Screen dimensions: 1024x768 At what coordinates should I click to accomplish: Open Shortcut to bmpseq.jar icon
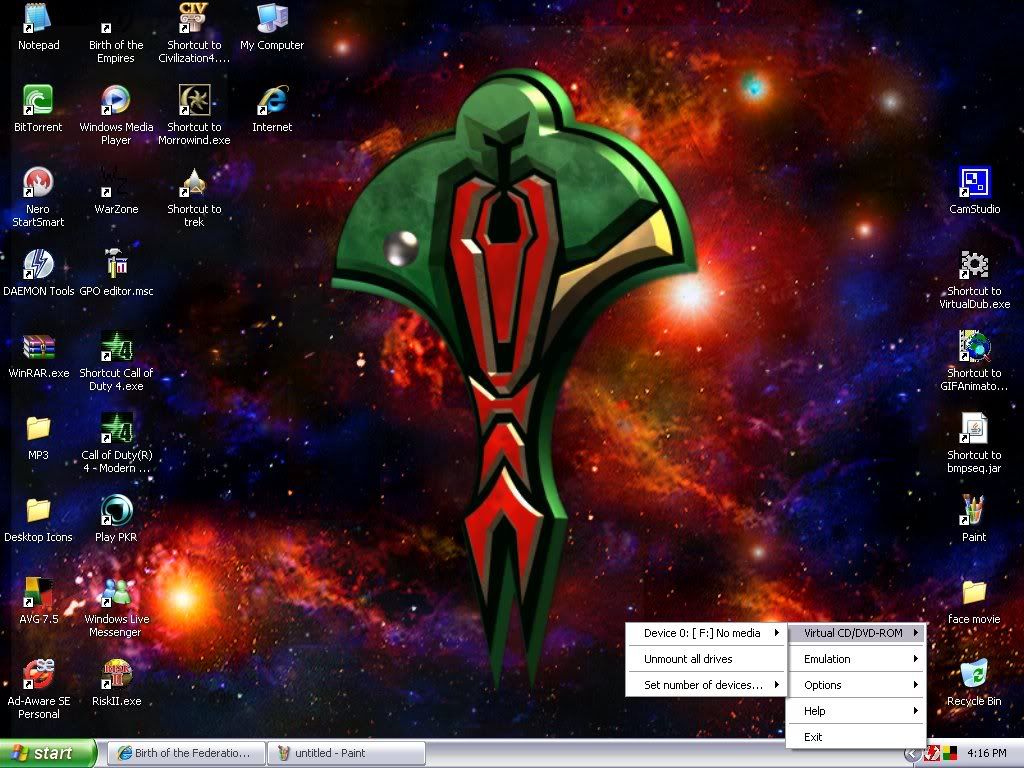(x=974, y=428)
